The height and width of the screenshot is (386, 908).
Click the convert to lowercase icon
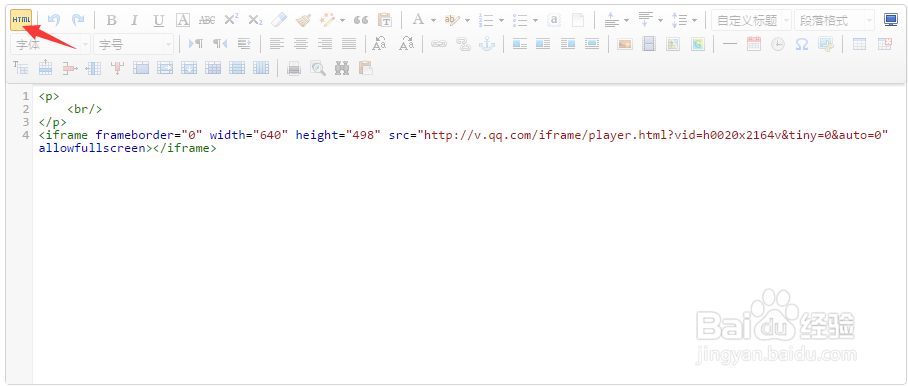408,43
